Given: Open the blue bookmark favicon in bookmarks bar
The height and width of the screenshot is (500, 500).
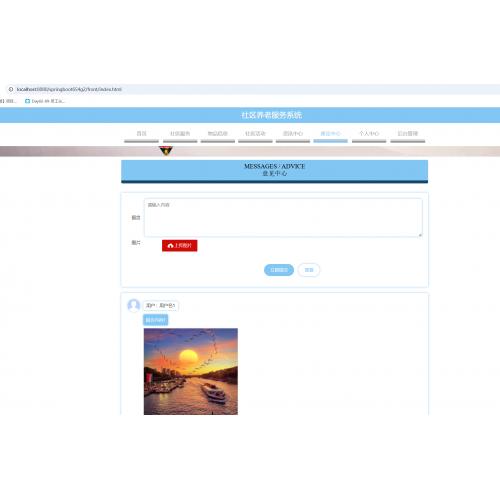Looking at the screenshot, I should pos(28,101).
